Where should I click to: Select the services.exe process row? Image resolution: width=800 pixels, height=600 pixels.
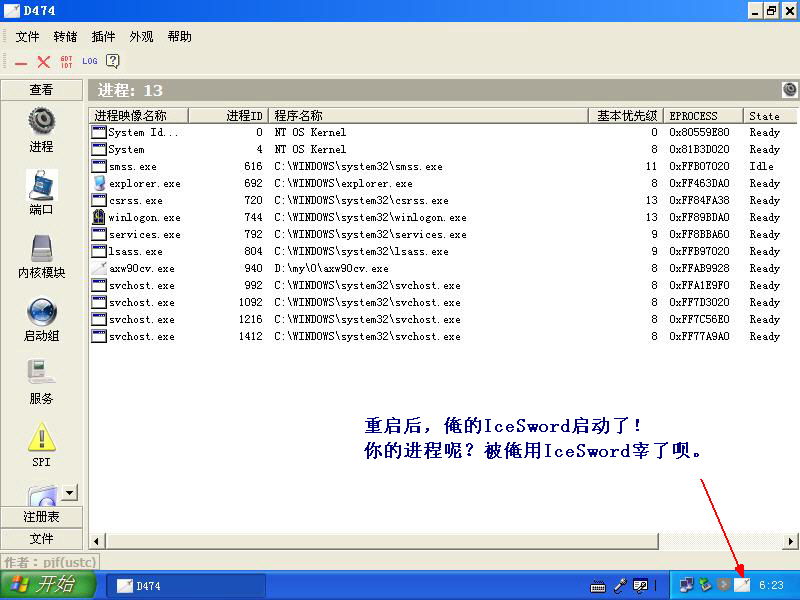pos(443,235)
